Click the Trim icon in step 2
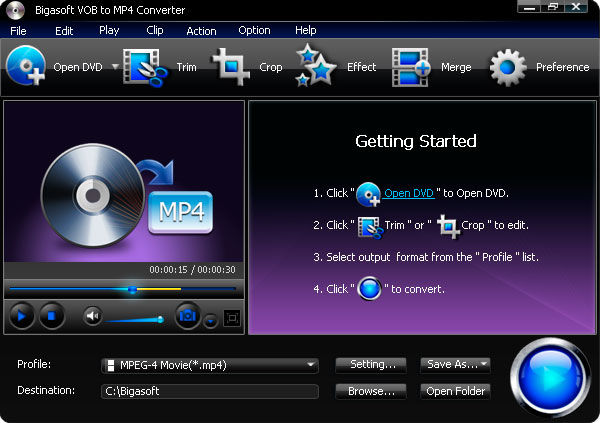Image resolution: width=600 pixels, height=423 pixels. (x=370, y=227)
